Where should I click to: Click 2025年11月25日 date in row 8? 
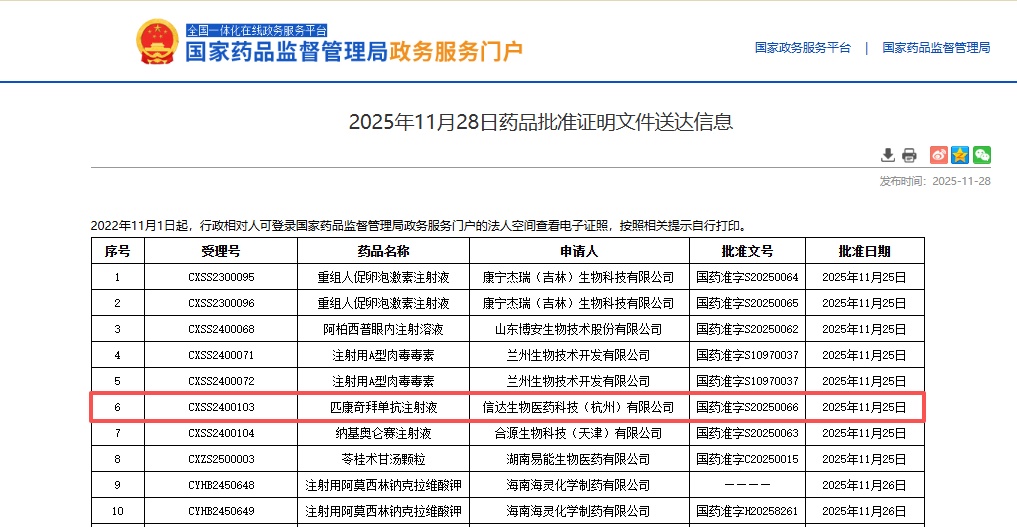pyautogui.click(x=865, y=459)
